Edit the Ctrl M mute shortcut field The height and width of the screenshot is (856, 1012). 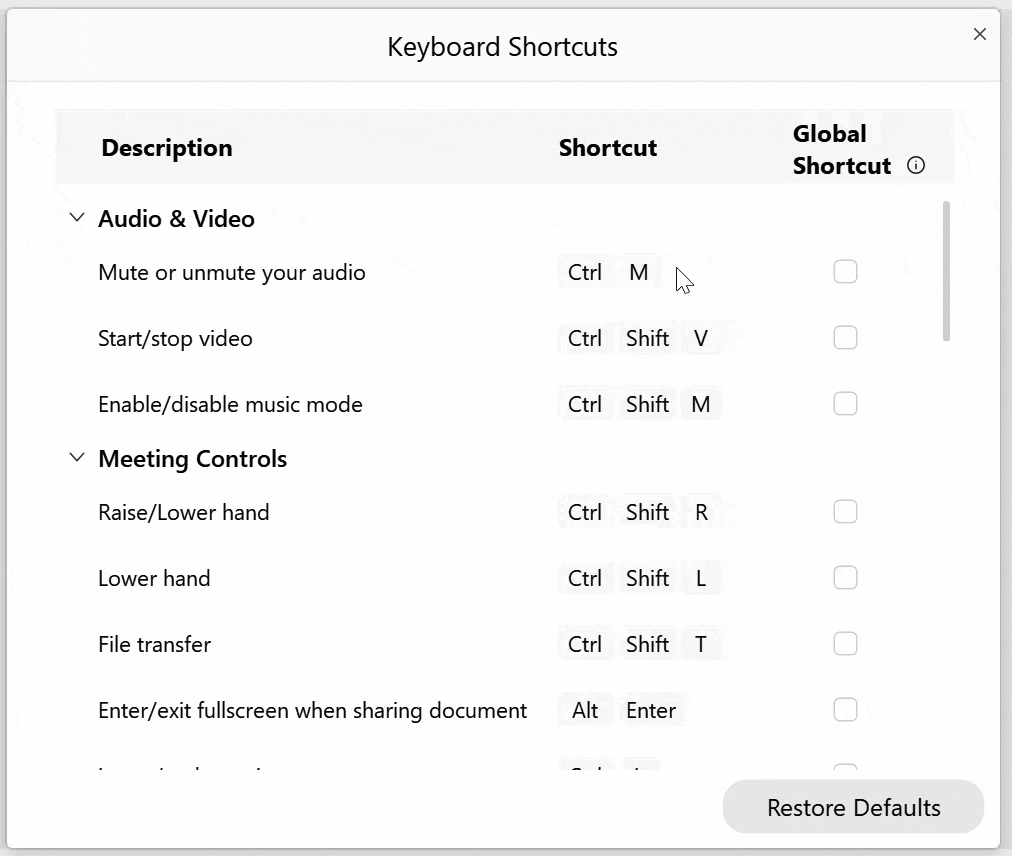tap(608, 272)
